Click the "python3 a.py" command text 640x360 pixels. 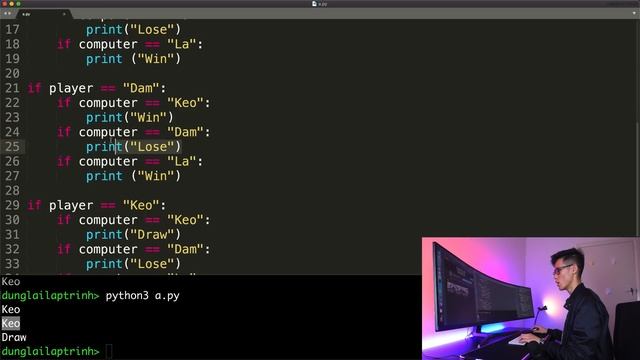[x=142, y=296]
